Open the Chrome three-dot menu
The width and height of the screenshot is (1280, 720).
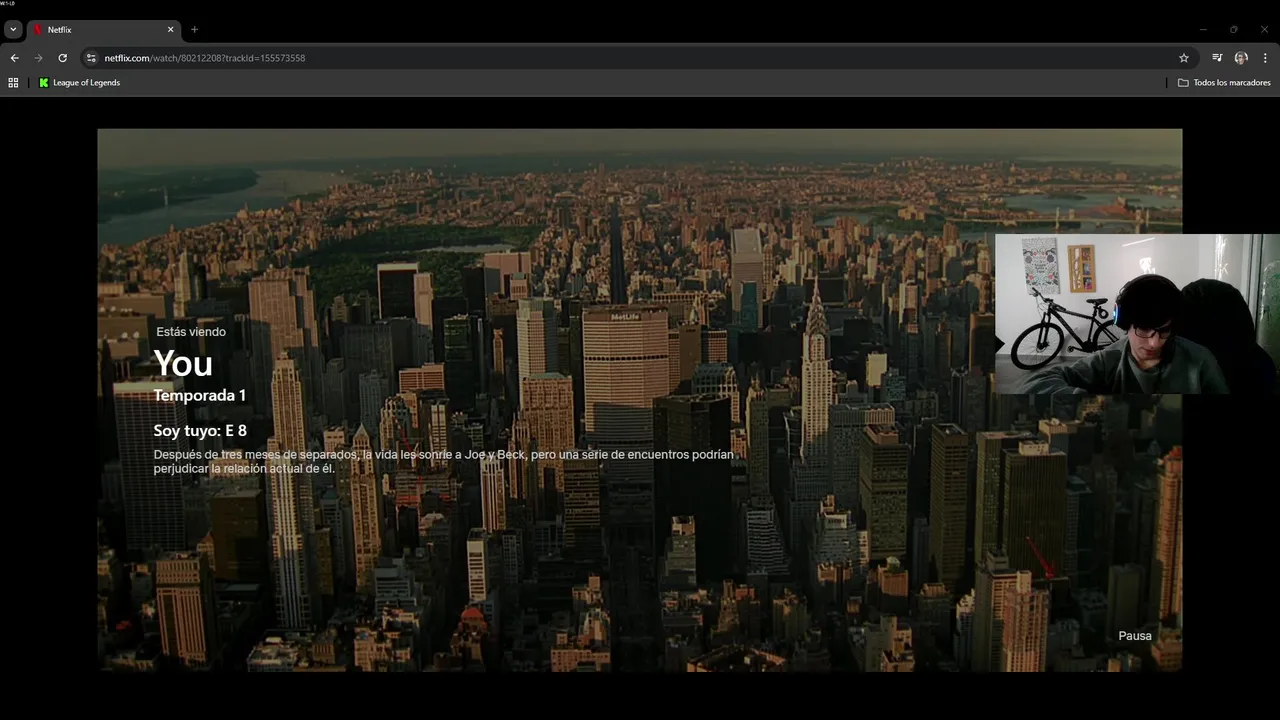(x=1265, y=58)
